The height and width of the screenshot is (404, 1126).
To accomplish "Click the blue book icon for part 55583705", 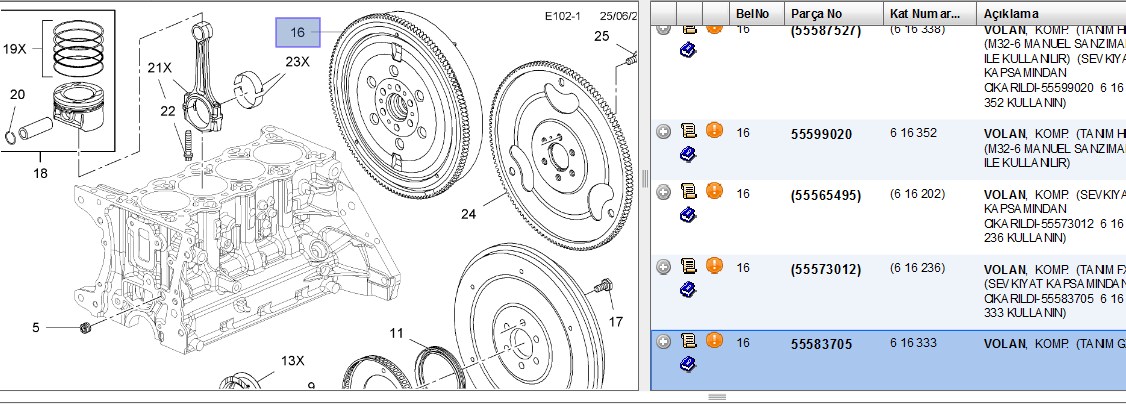I will click(x=688, y=365).
